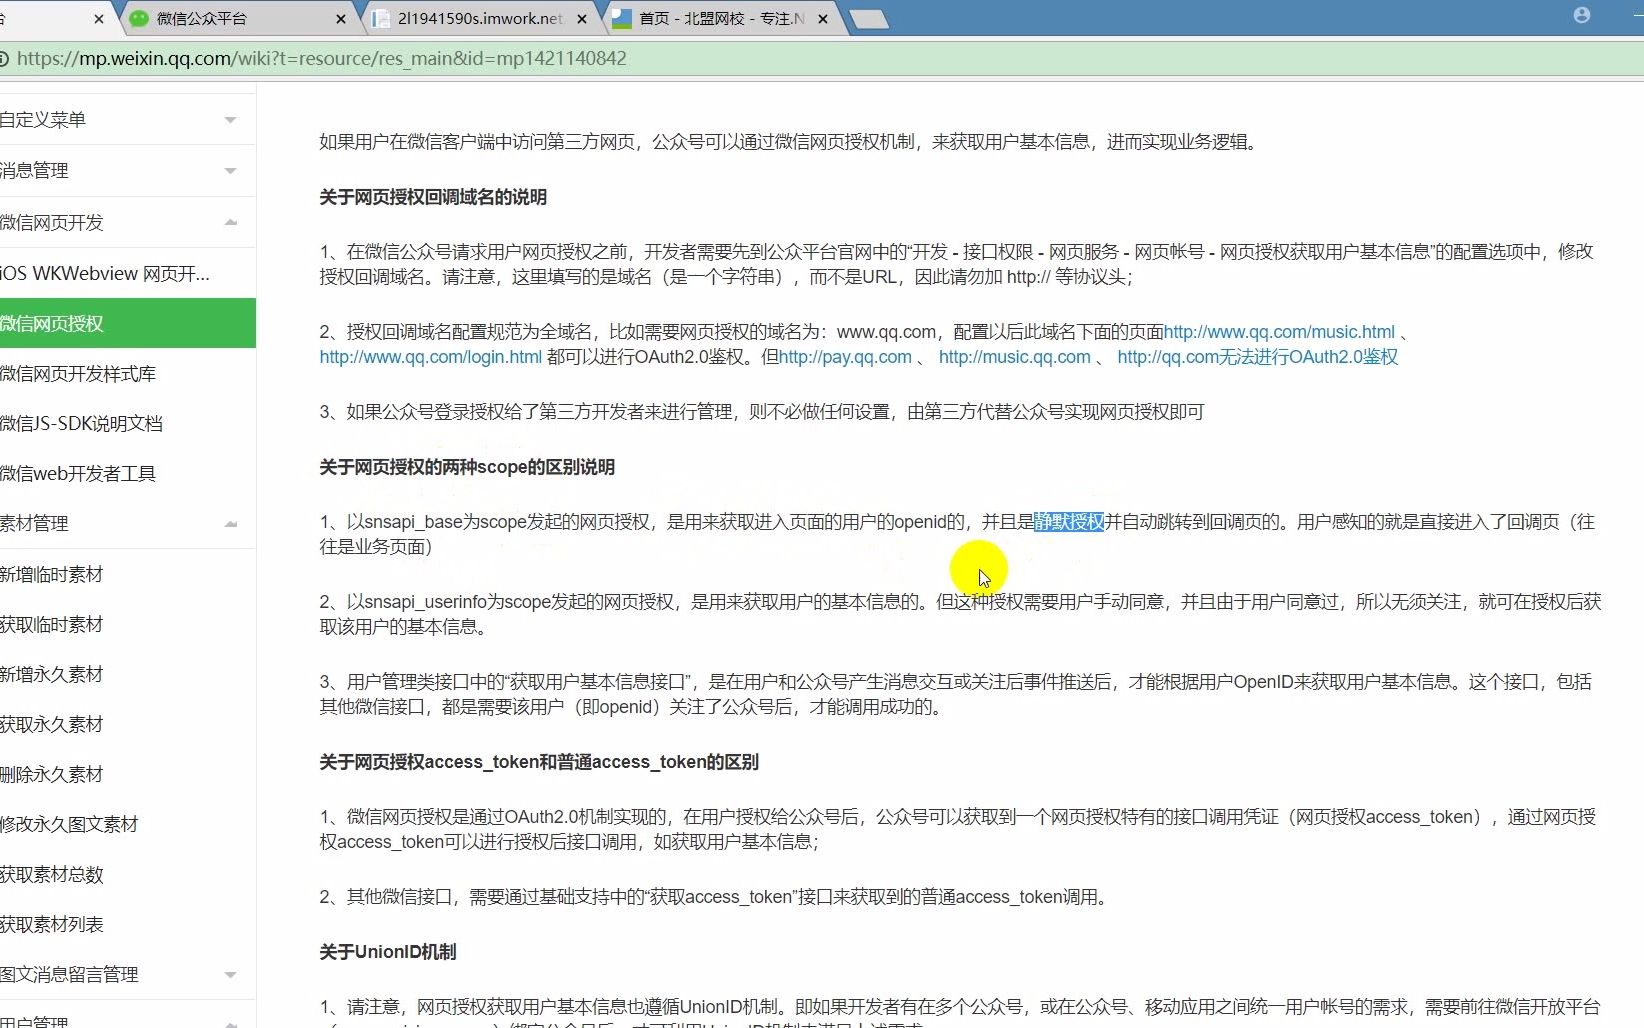Click heading 关于网页授权access_token和普通access_token的区别

coord(539,762)
